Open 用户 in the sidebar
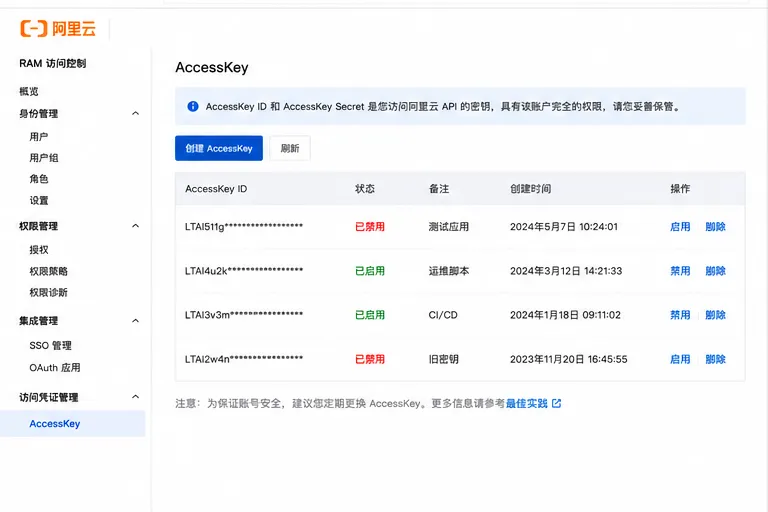The image size is (768, 512). (39, 137)
